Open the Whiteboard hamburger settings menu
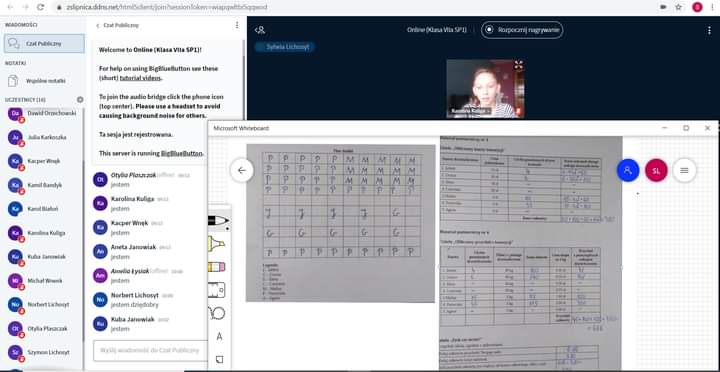 click(x=684, y=170)
